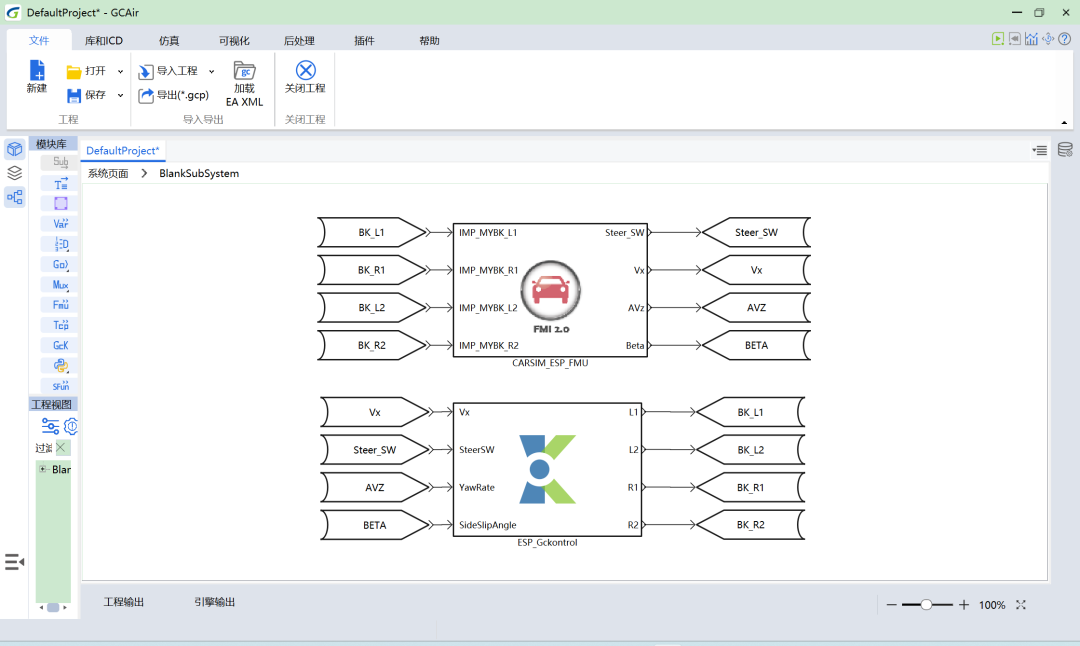Collapse the ribbon with the up arrow
The image size is (1080, 646).
1064,123
